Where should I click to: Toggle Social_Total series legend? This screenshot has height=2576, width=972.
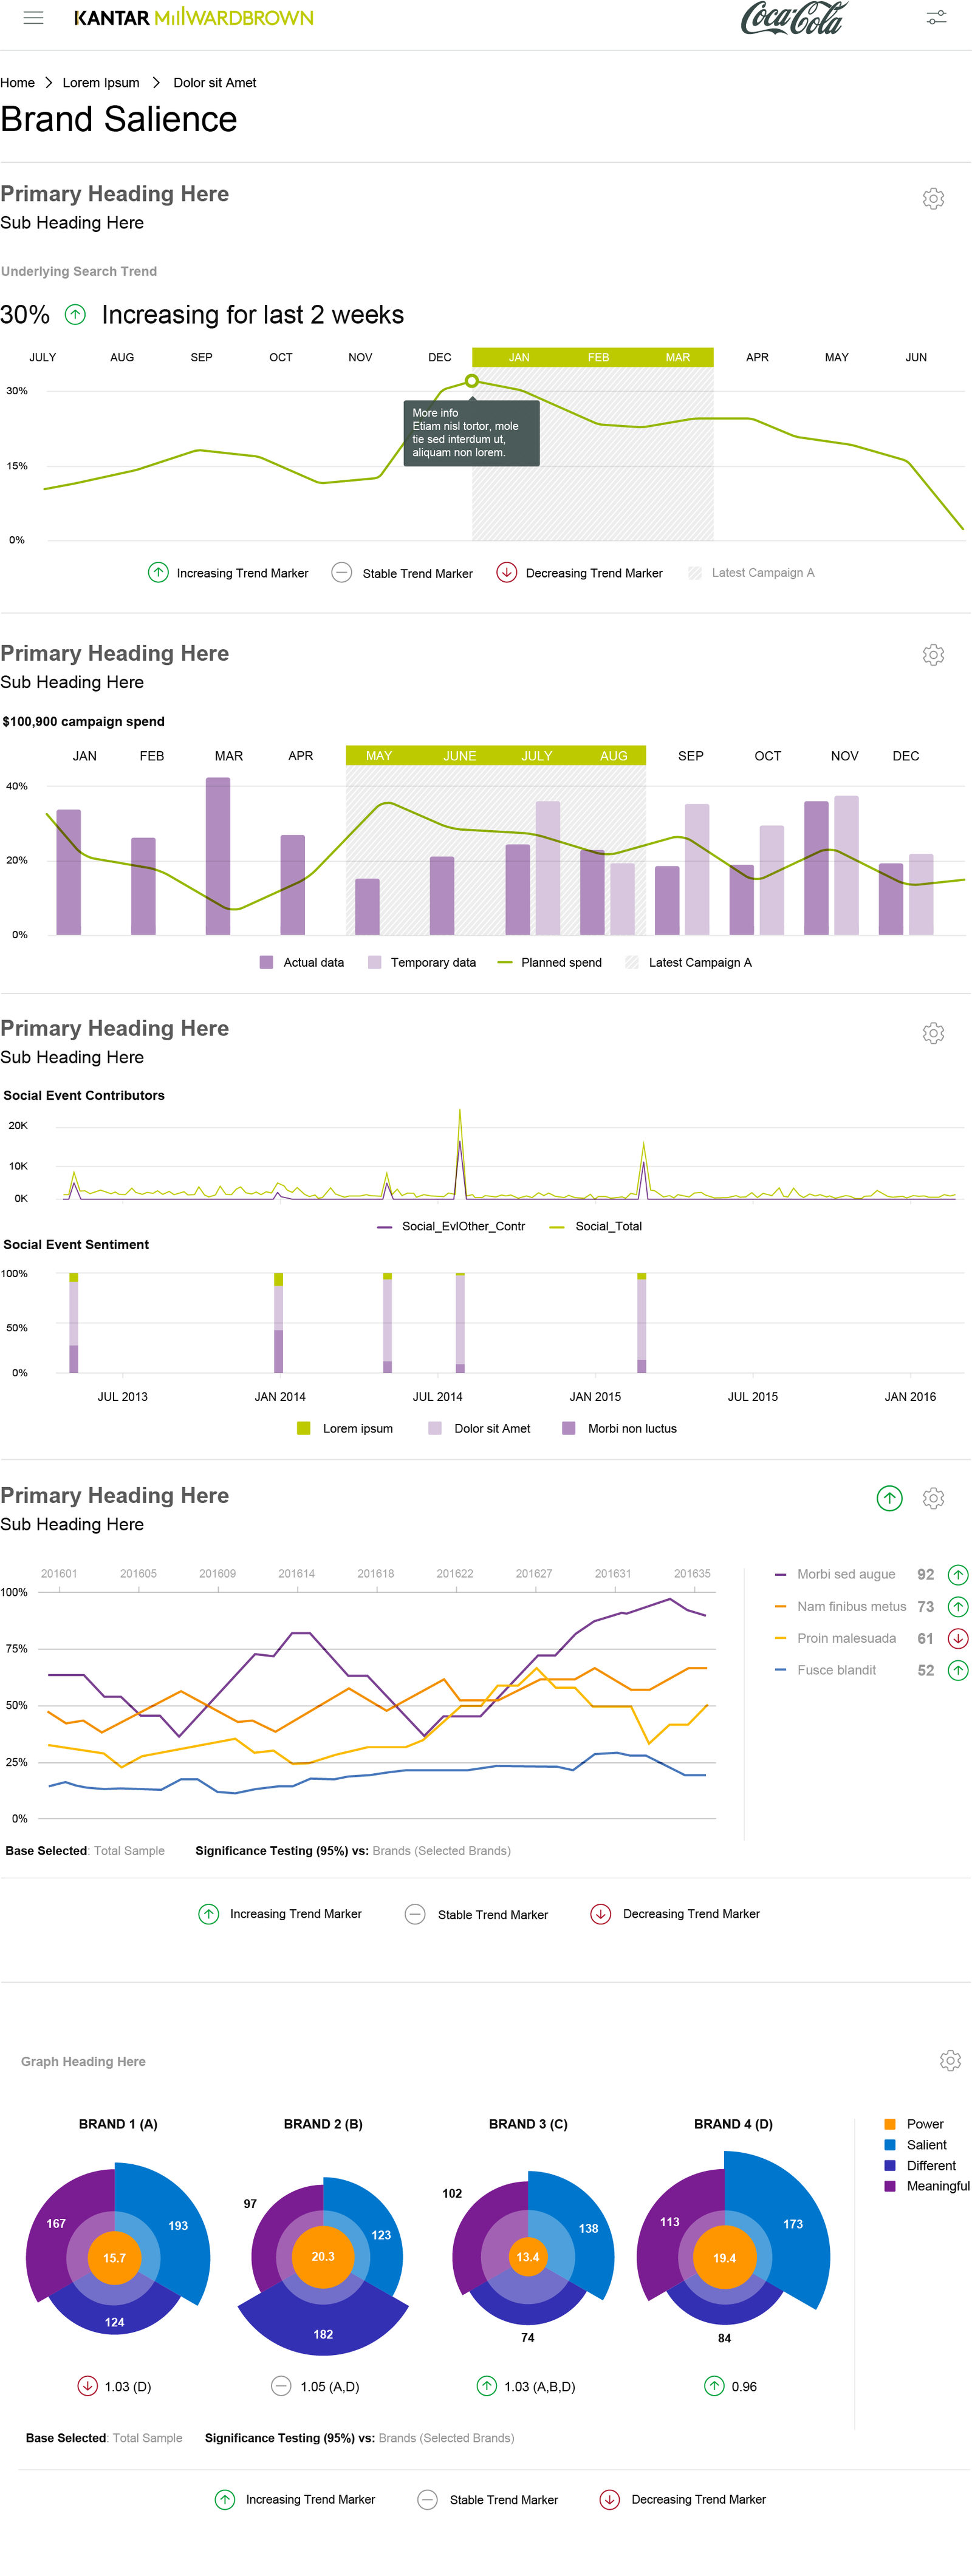(x=596, y=1226)
